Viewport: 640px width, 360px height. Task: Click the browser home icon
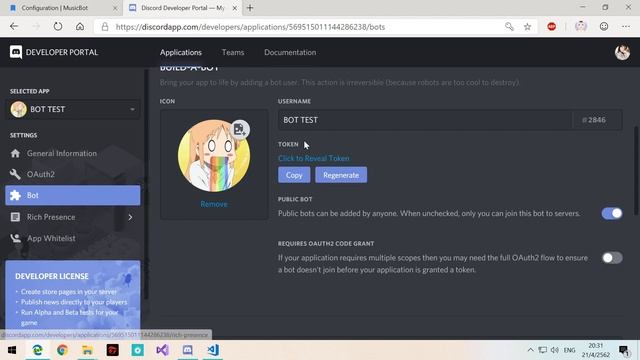pos(80,27)
